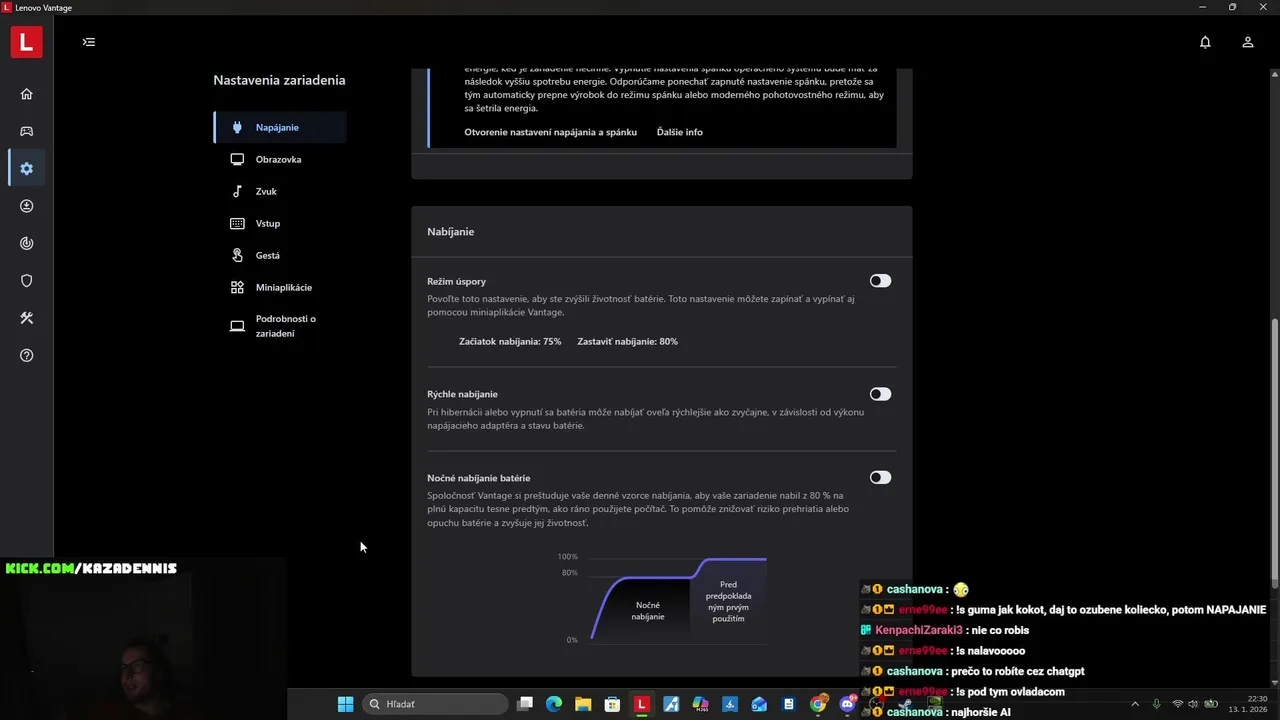Open Discord from taskbar
Image resolution: width=1280 pixels, height=720 pixels.
pos(848,704)
